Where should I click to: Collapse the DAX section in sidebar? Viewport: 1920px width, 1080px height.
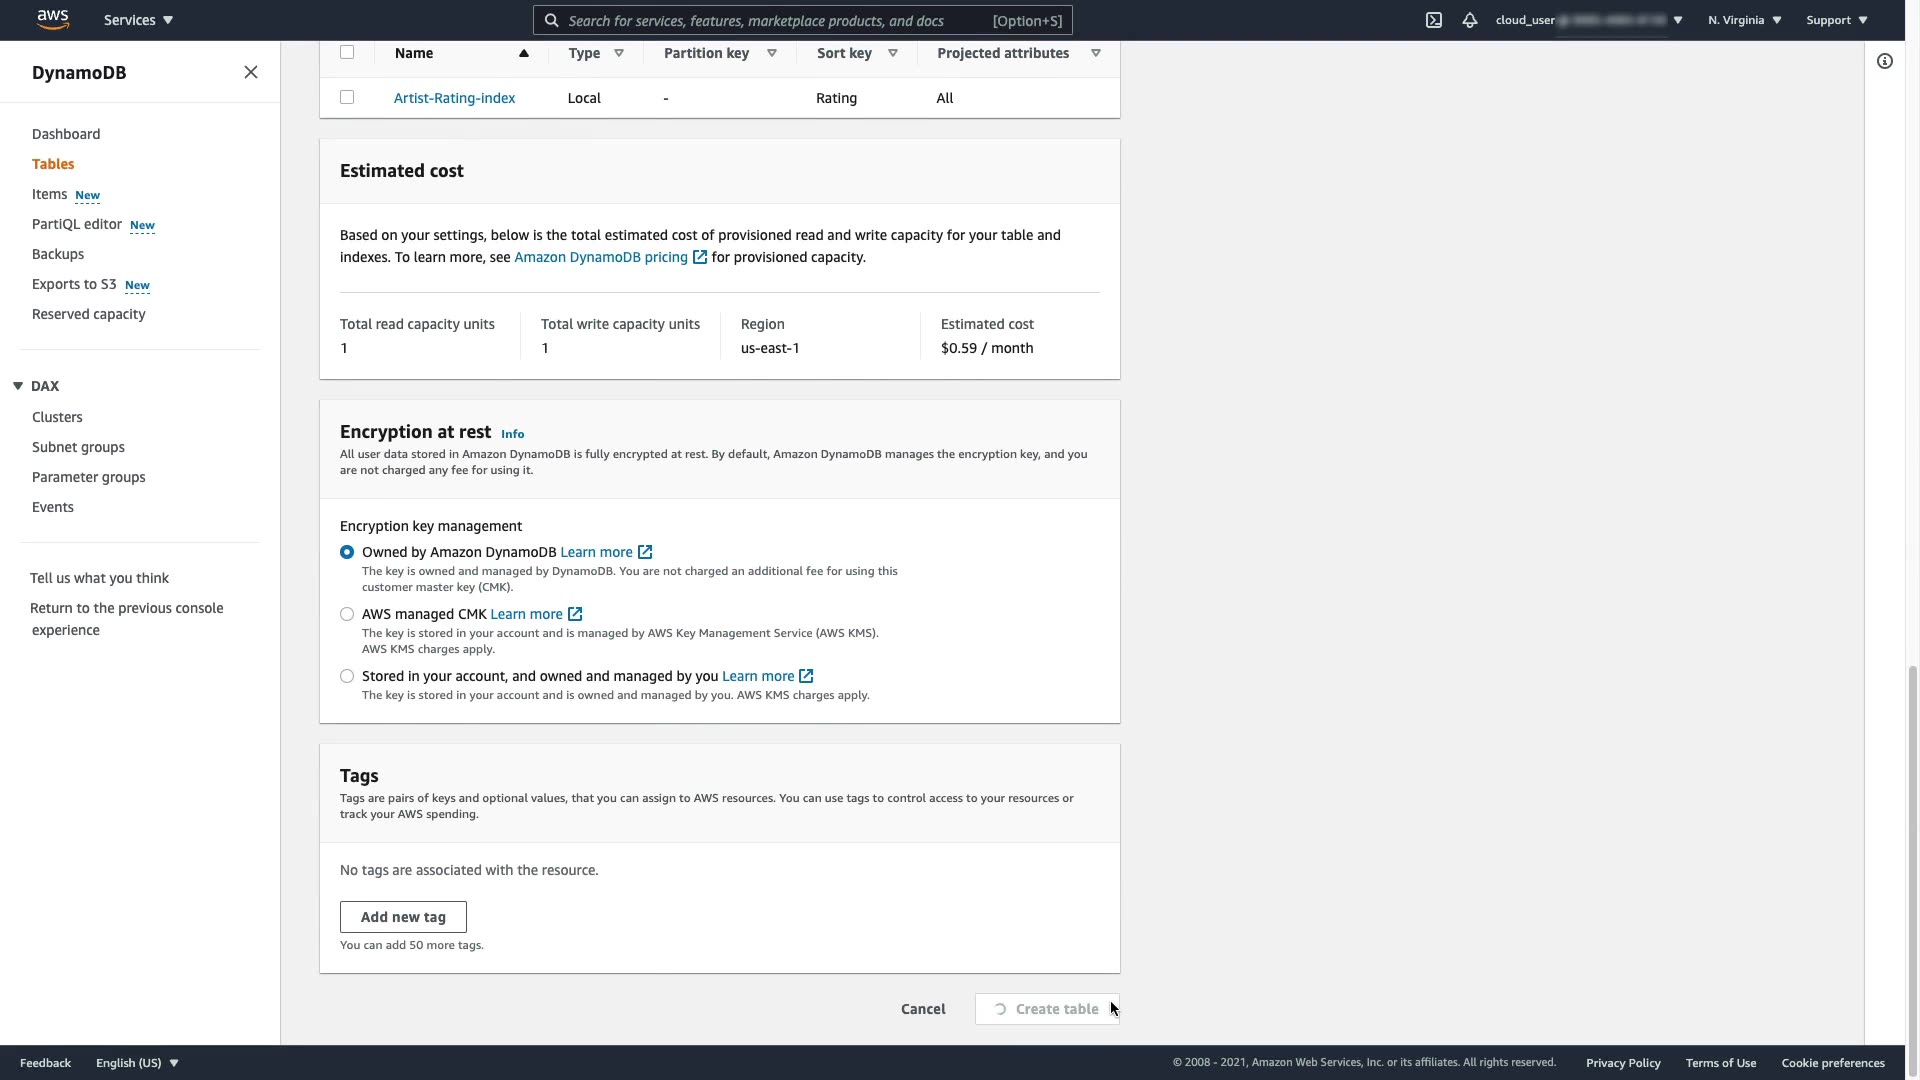pyautogui.click(x=18, y=386)
